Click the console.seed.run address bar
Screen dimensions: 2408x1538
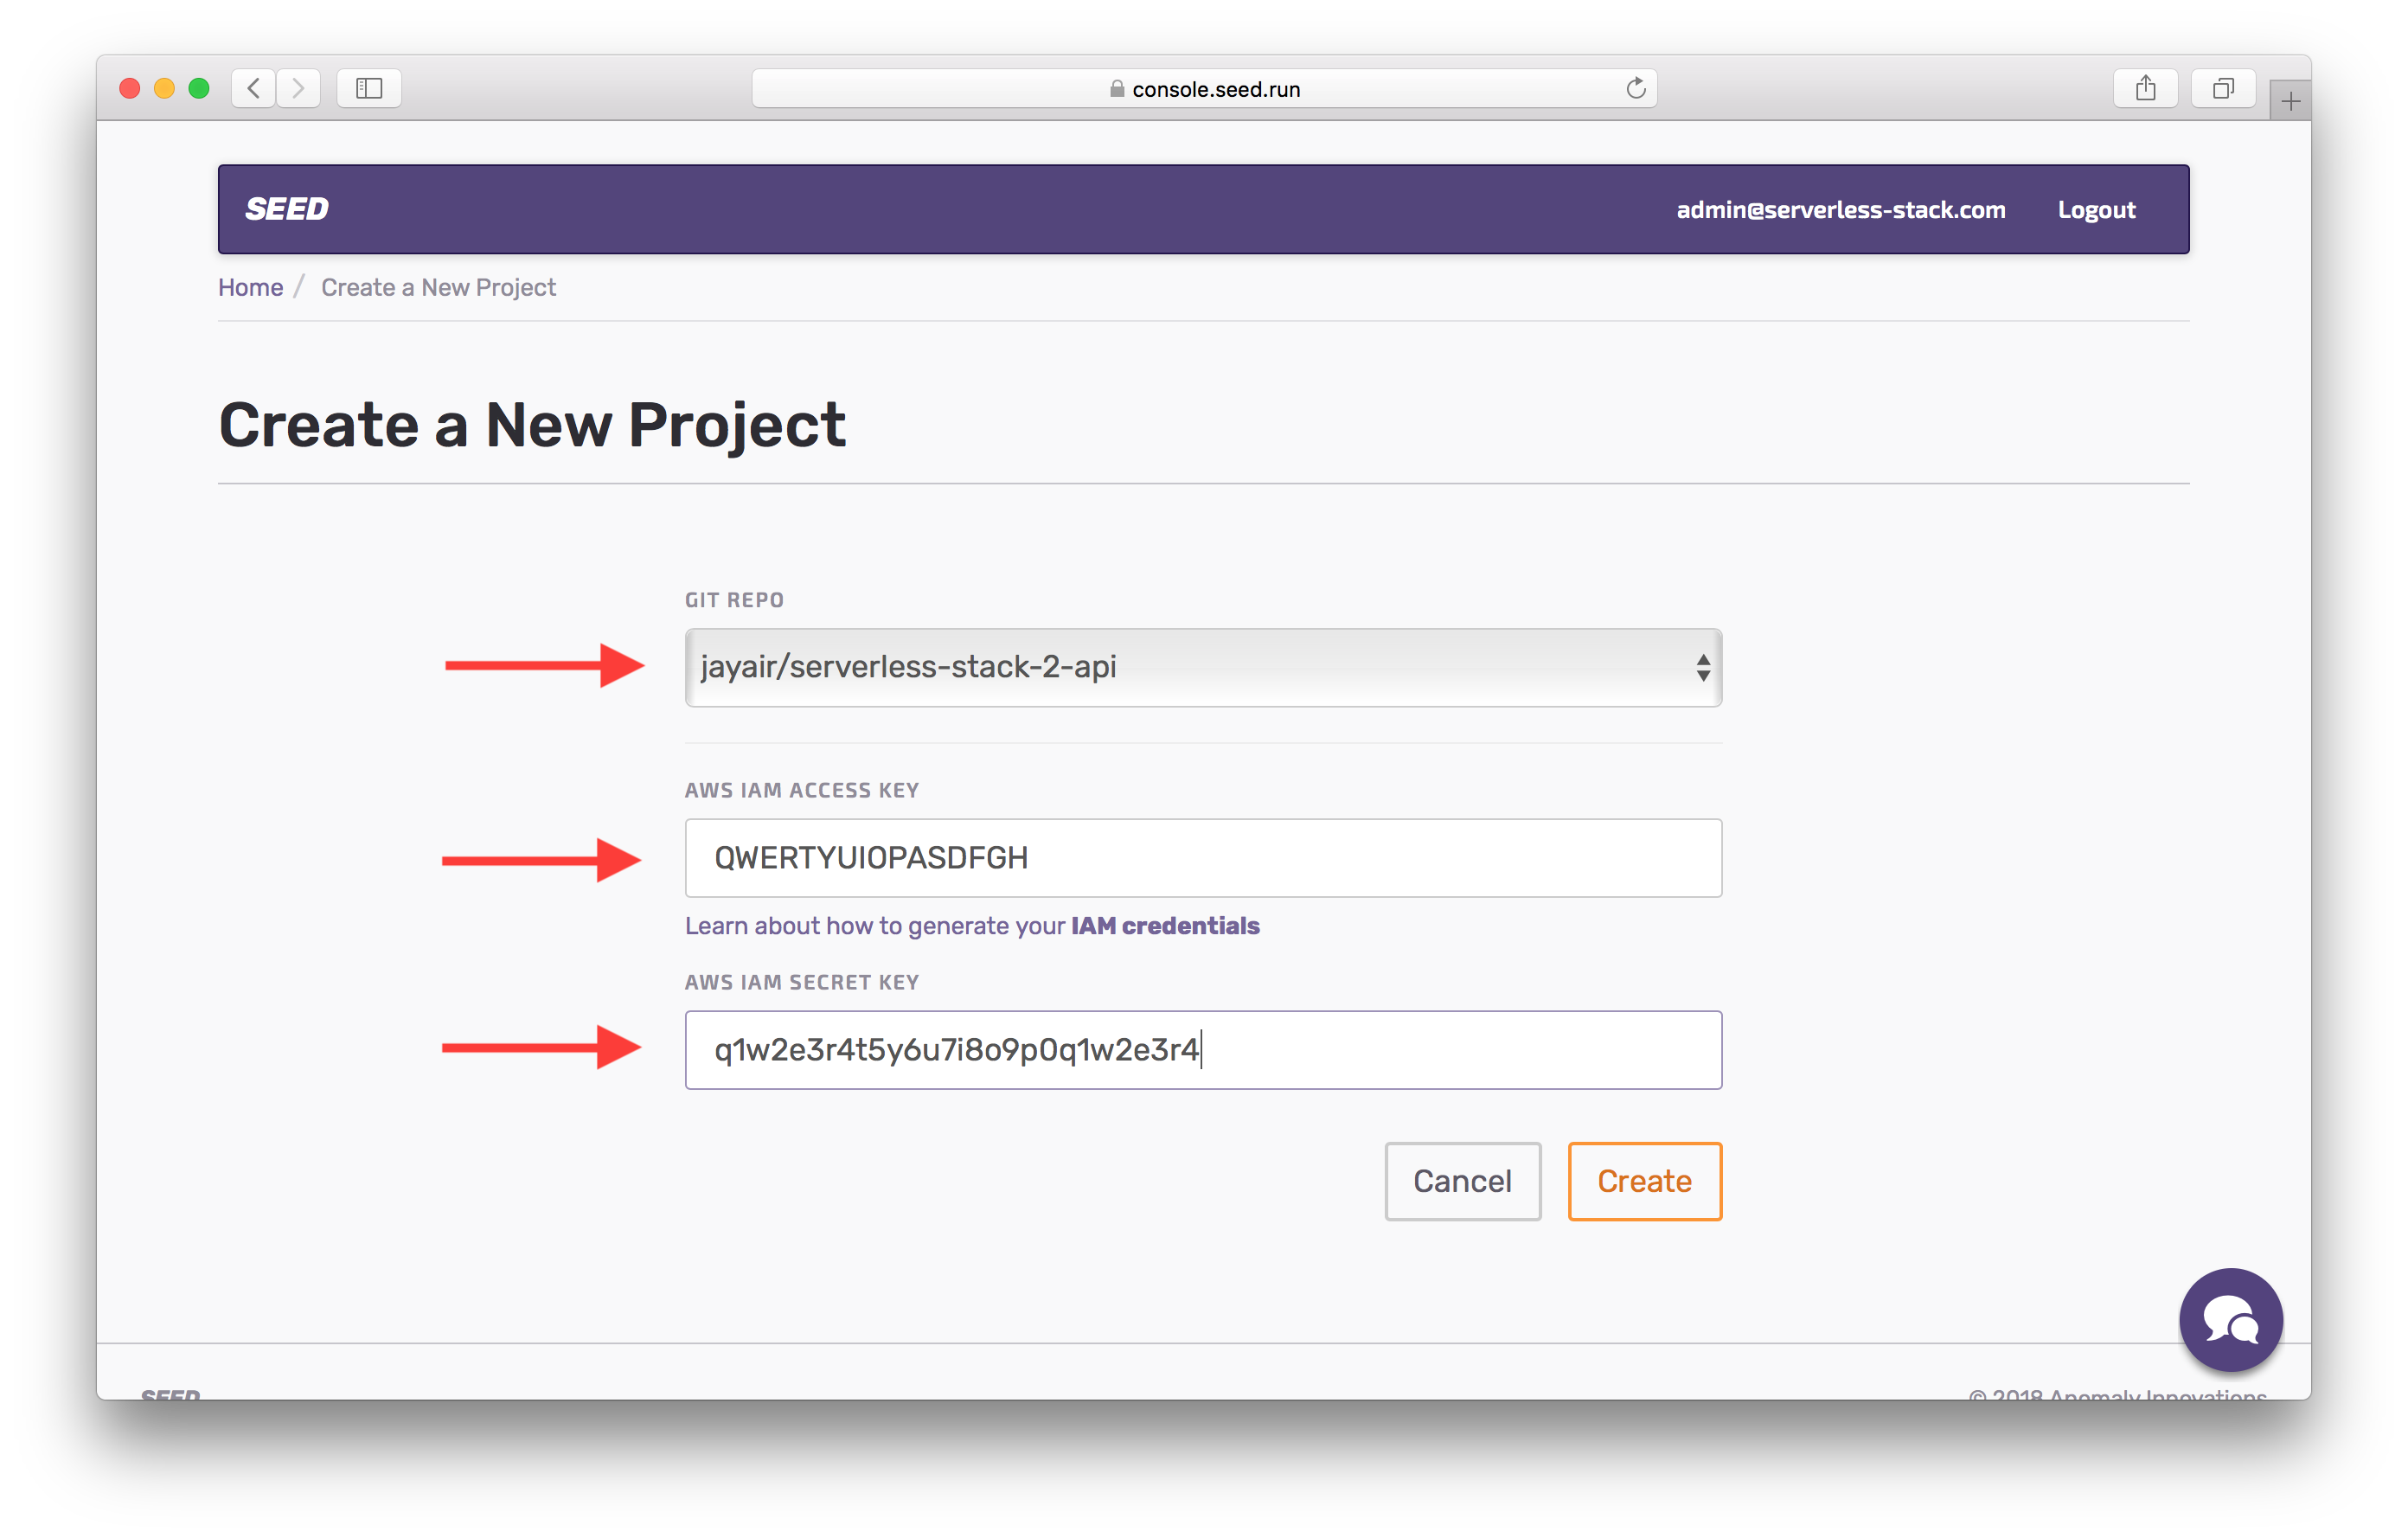[x=1204, y=89]
